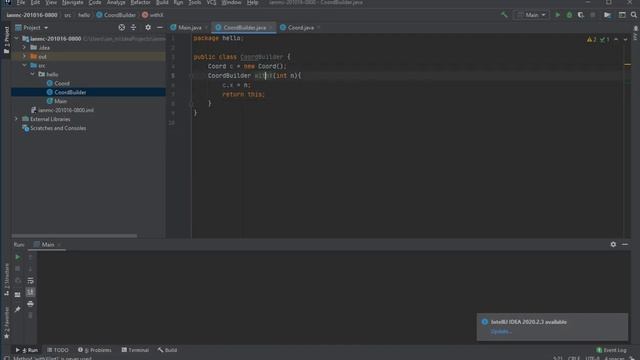Click the Project tool window stripe button
The height and width of the screenshot is (360, 640).
coord(7,40)
